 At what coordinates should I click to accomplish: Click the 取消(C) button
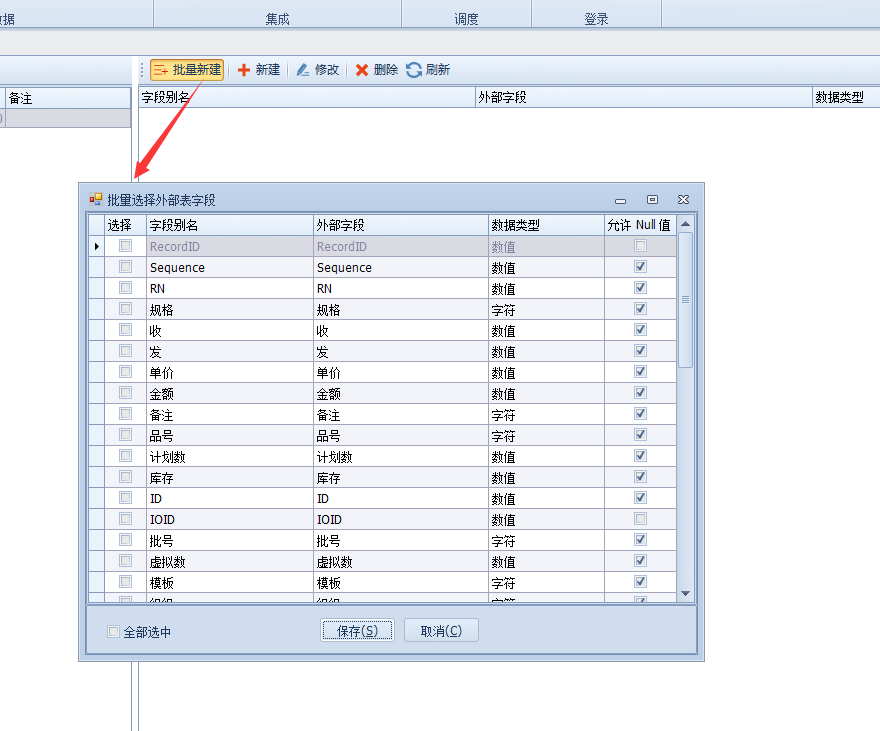[441, 631]
